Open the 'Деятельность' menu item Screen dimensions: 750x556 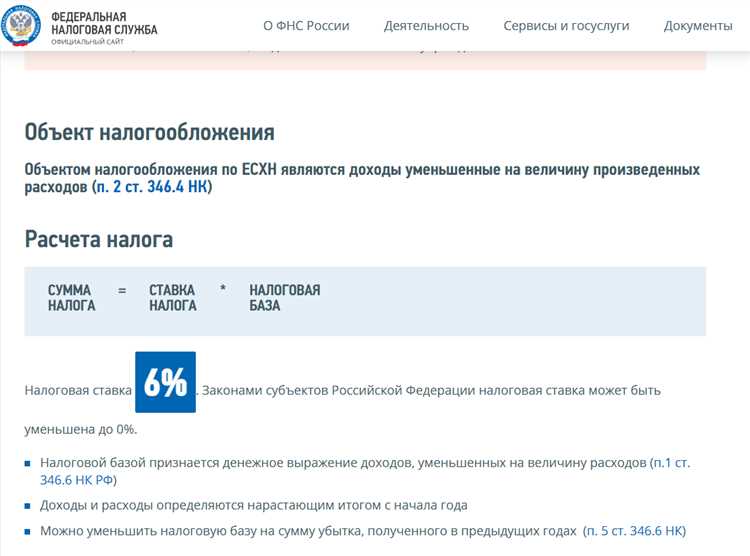tap(426, 26)
